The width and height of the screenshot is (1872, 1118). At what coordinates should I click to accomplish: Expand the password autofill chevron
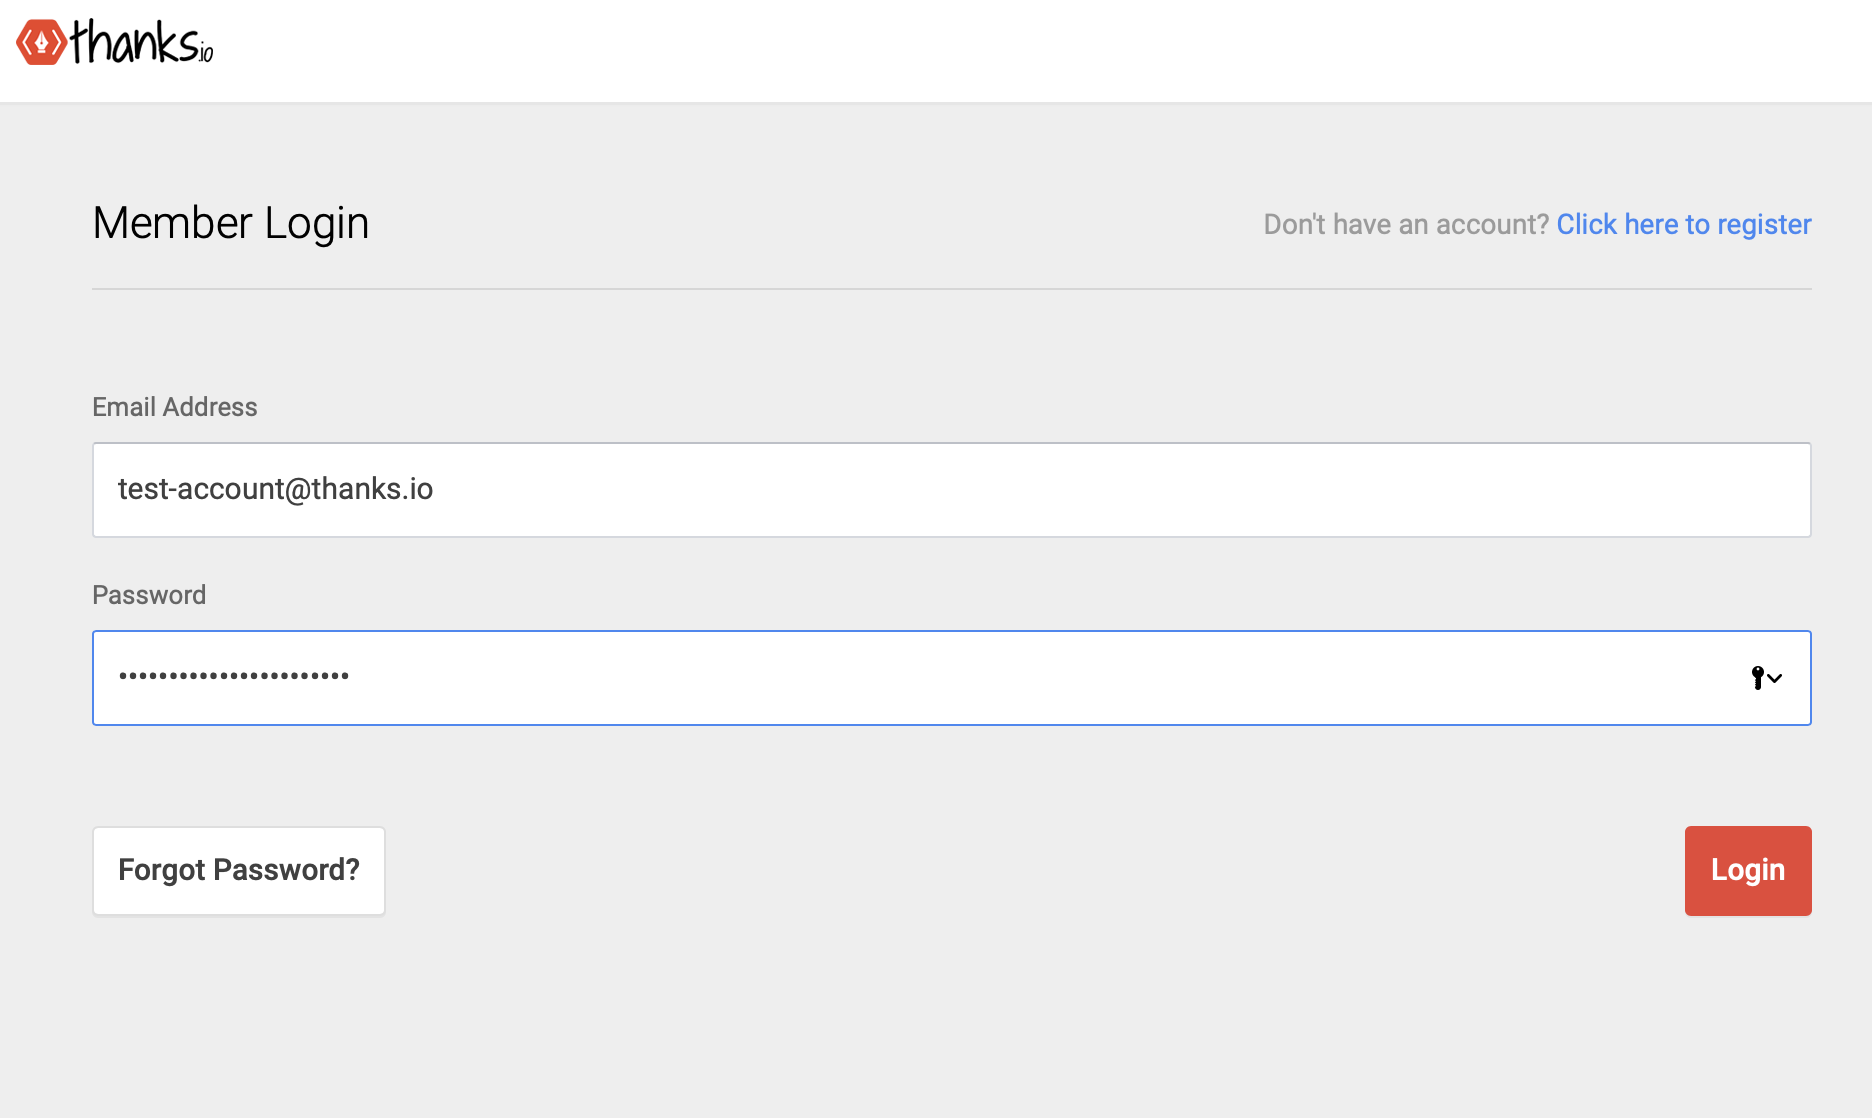1776,678
